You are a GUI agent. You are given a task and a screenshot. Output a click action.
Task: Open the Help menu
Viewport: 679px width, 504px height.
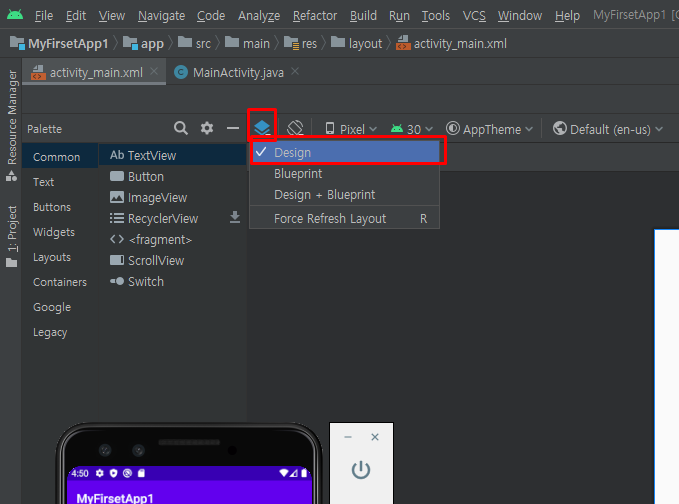point(567,16)
